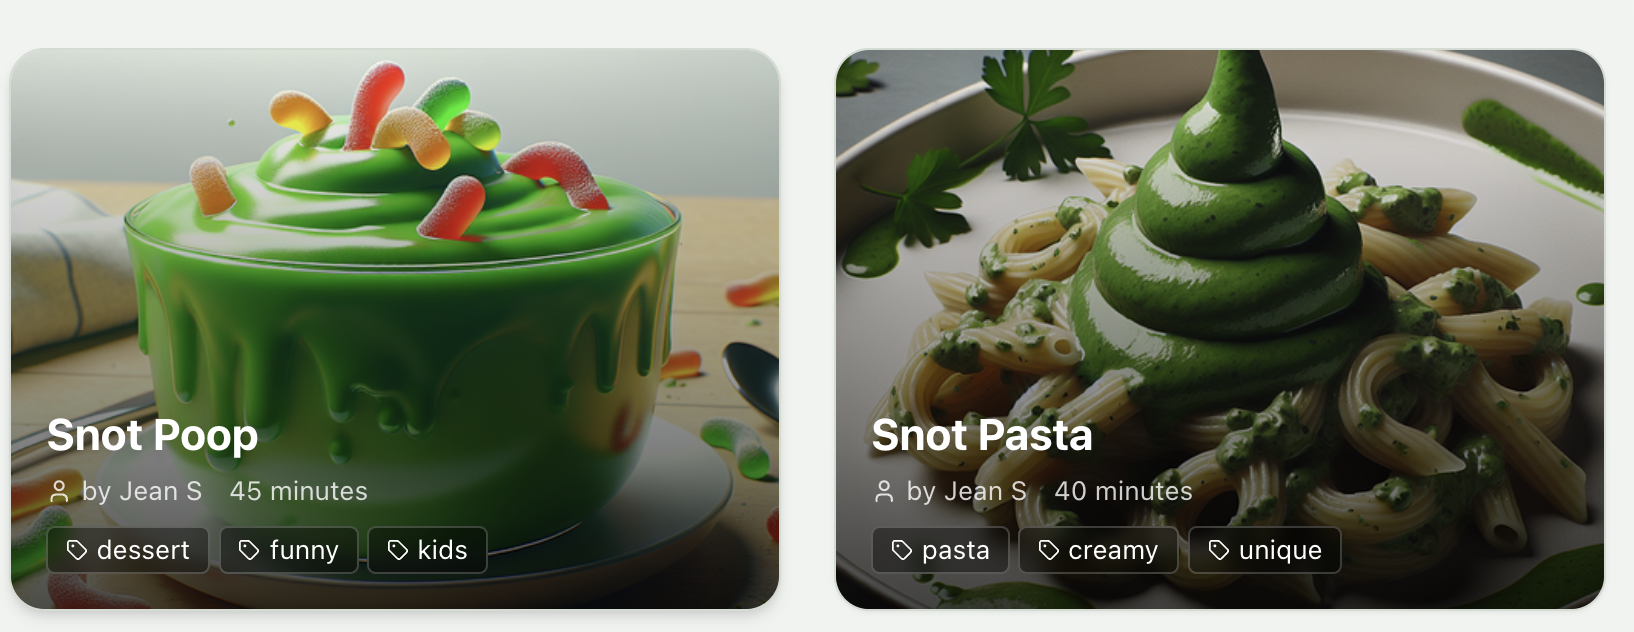1634x632 pixels.
Task: Select the pasta tag
Action: pos(940,550)
